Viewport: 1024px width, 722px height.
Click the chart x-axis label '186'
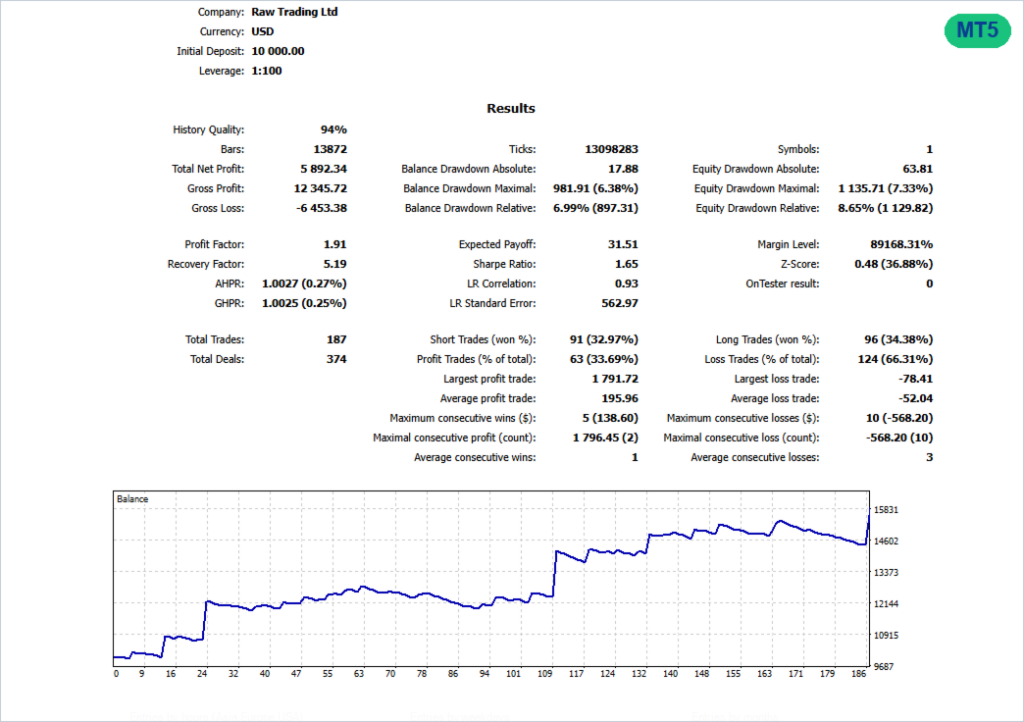pos(859,674)
